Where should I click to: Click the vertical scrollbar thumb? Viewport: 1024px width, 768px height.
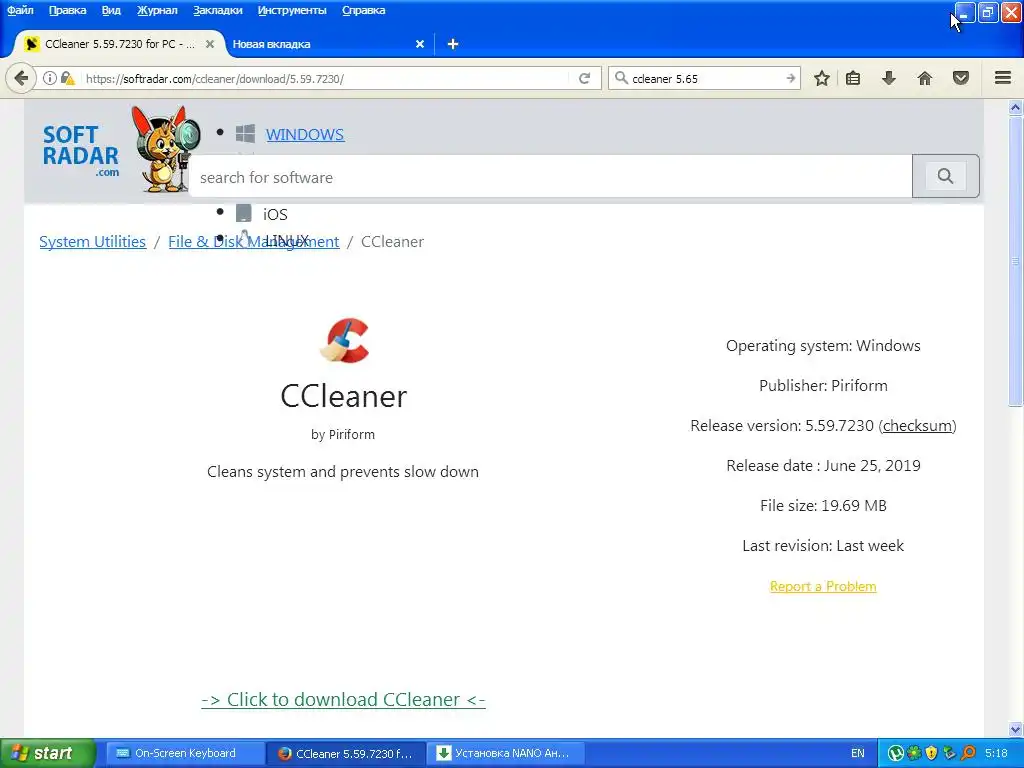point(1015,261)
